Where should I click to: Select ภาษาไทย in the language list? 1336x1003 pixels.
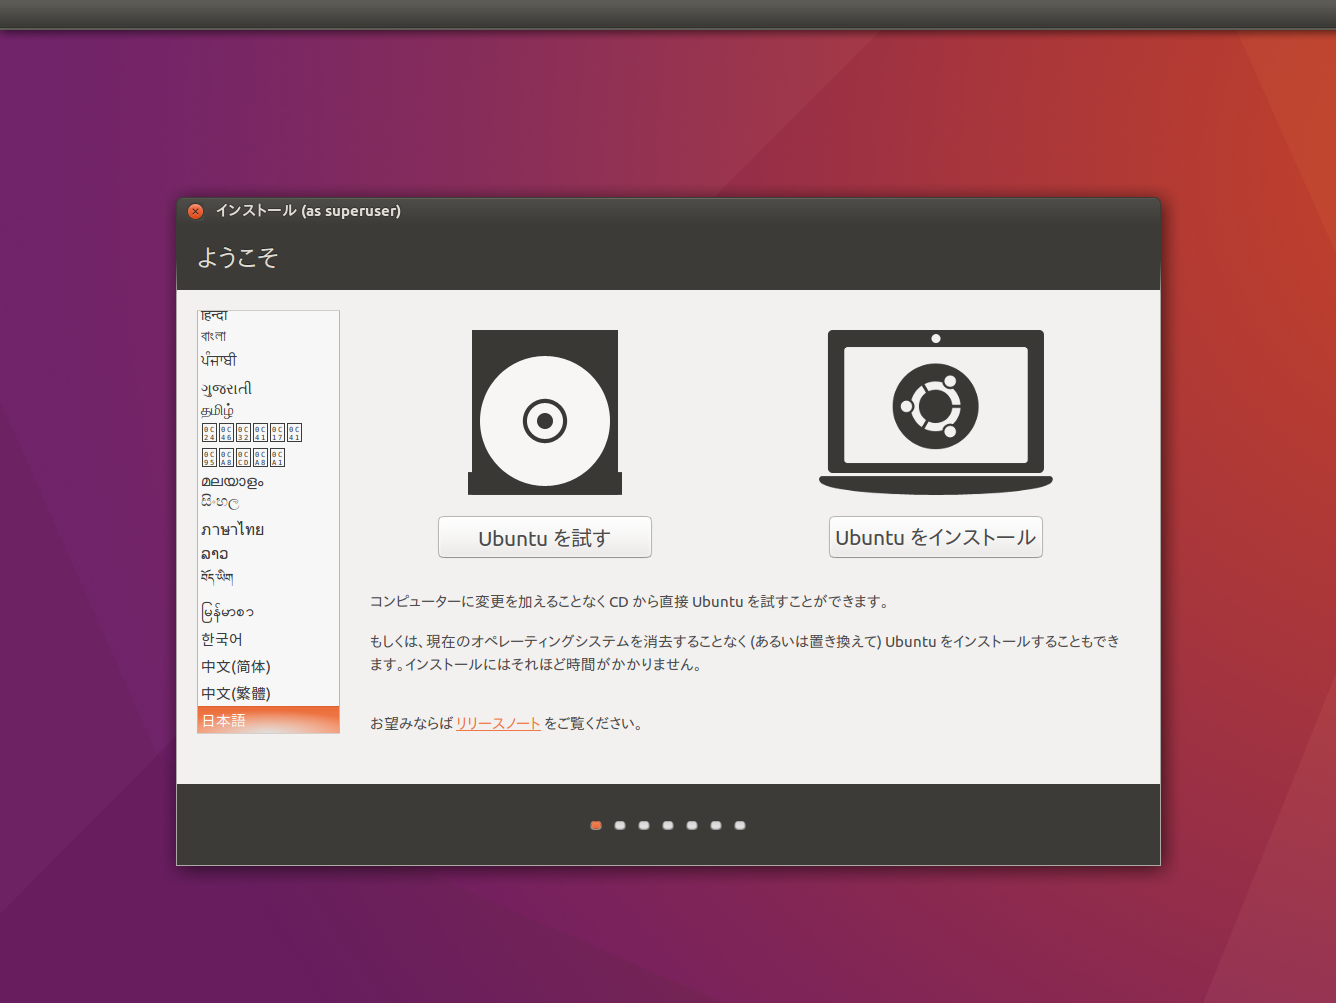[268, 529]
